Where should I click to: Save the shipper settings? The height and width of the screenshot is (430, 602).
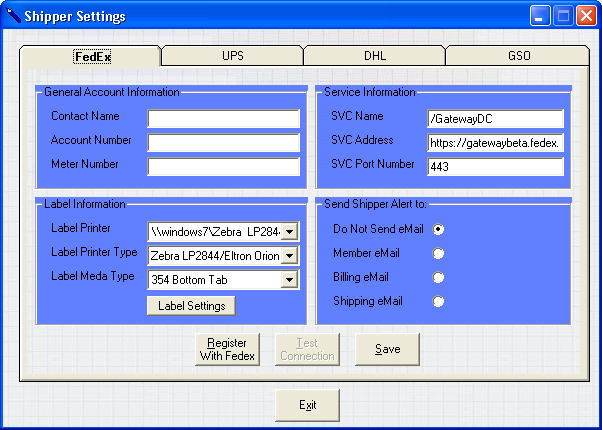[x=387, y=349]
